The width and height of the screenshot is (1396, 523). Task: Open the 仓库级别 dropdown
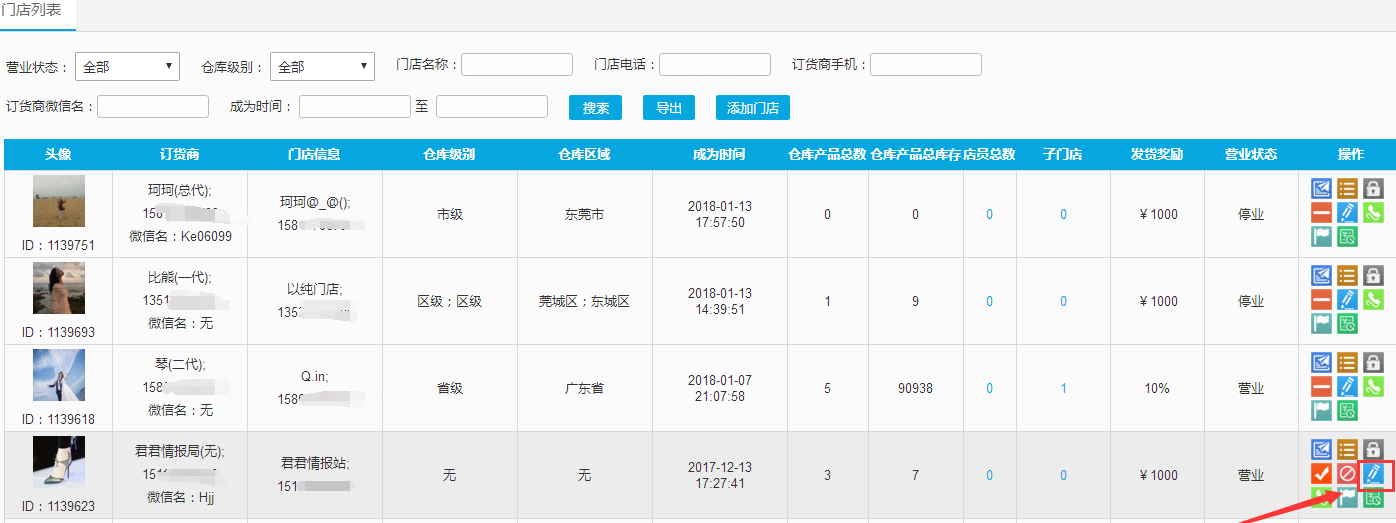tap(323, 67)
